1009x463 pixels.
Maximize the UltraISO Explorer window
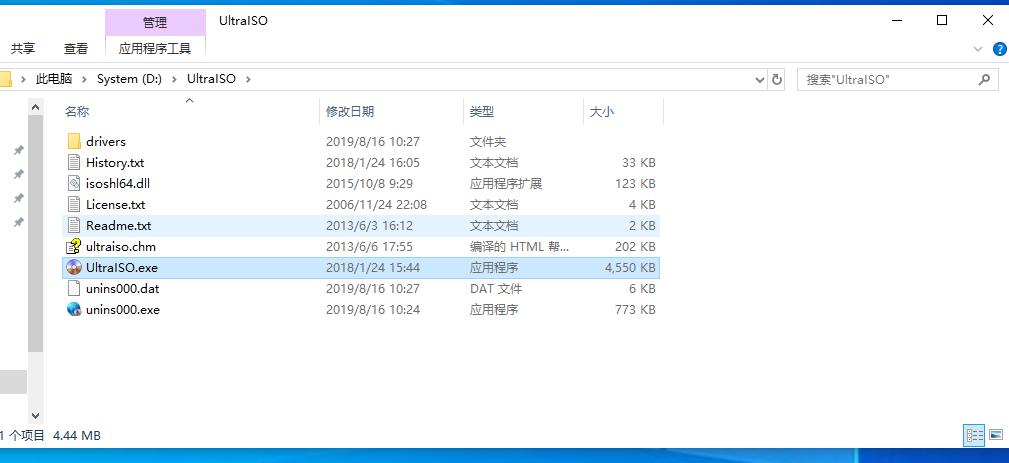pyautogui.click(x=941, y=21)
